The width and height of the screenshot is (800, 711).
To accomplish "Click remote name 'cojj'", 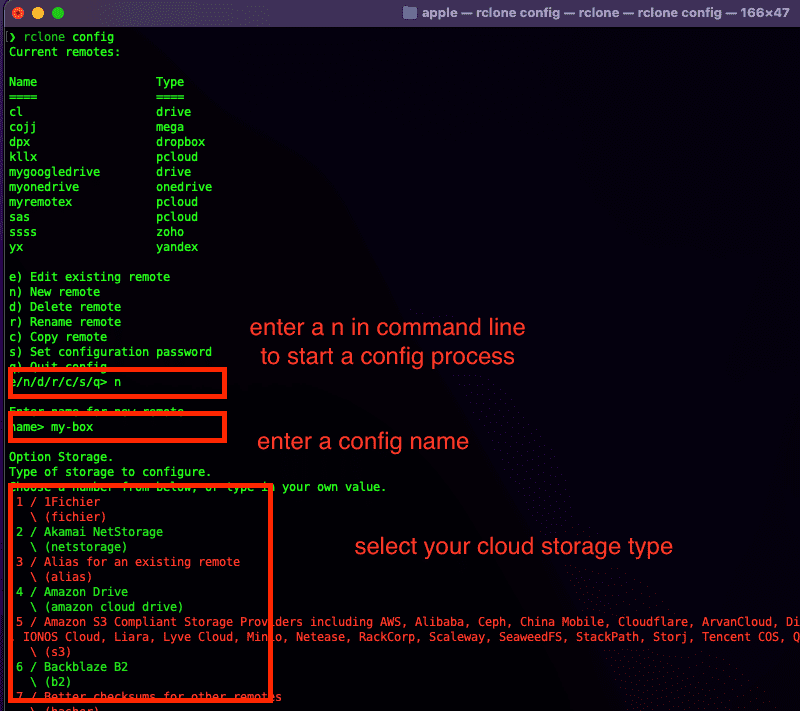I will pos(22,127).
